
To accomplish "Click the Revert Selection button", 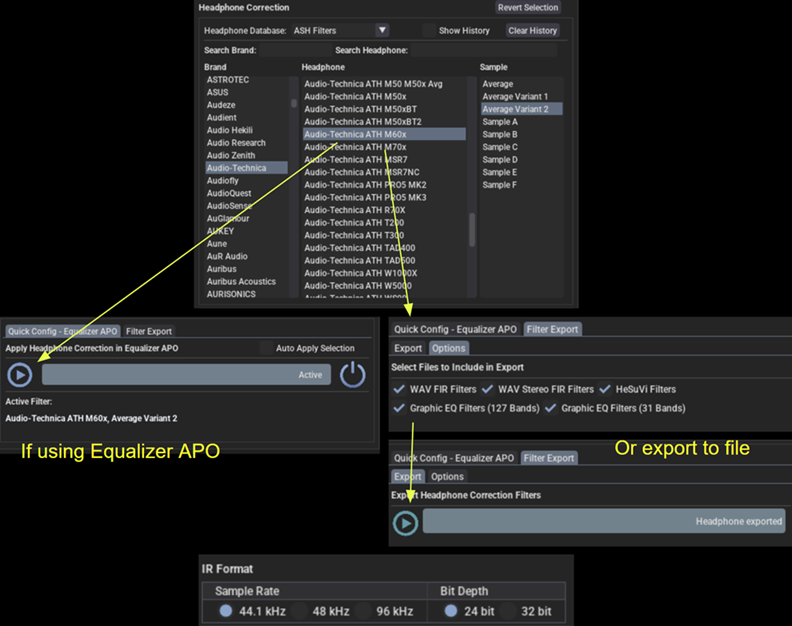I will [x=529, y=7].
